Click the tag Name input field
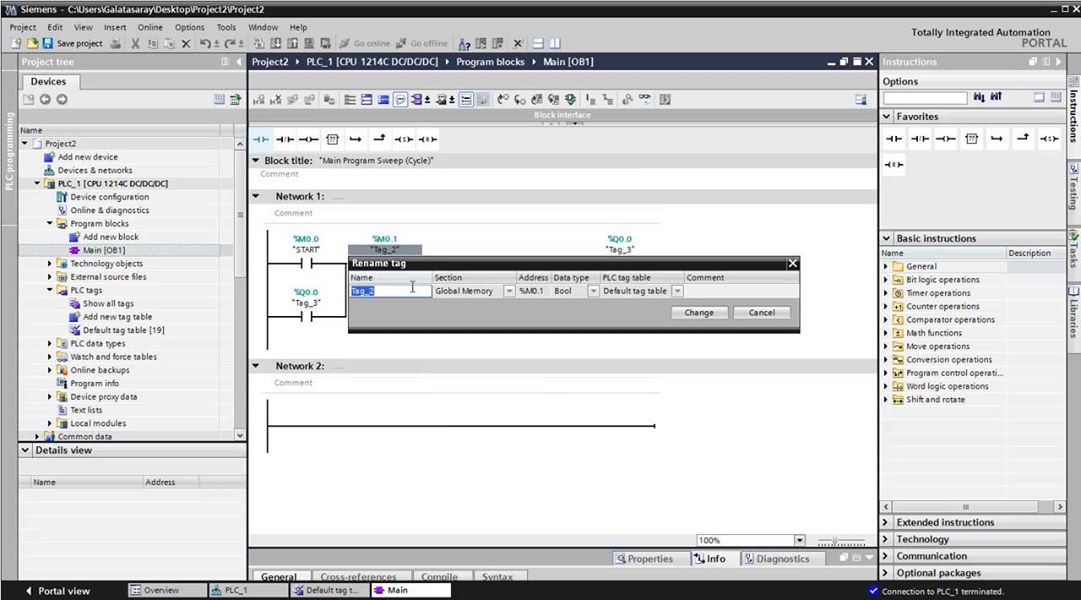1081x600 pixels. pyautogui.click(x=390, y=291)
